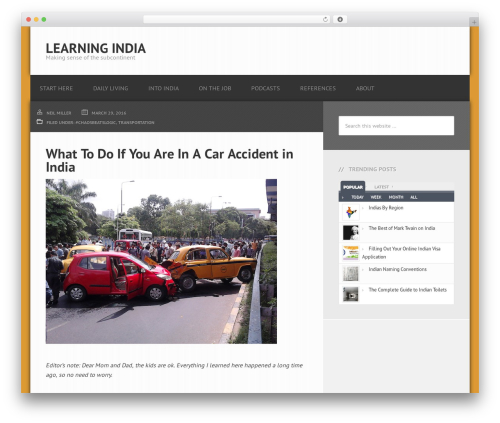Click the Search this website field
Viewport: 500px width, 423px height.
pyautogui.click(x=396, y=126)
